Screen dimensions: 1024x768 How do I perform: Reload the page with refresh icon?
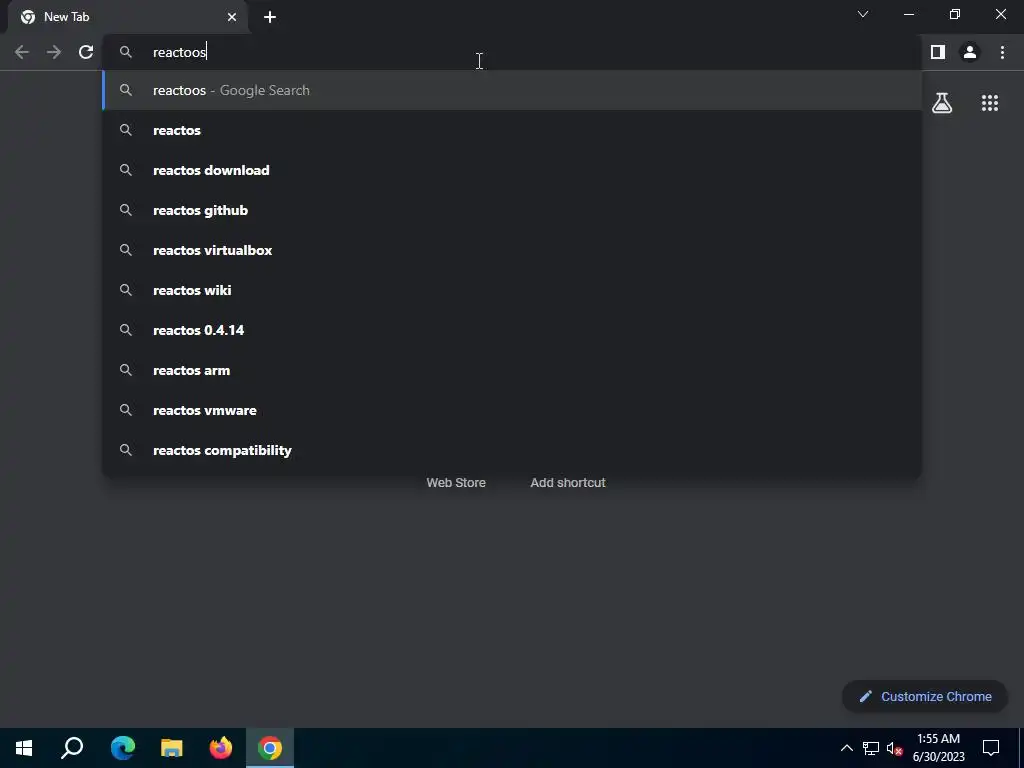coord(86,52)
